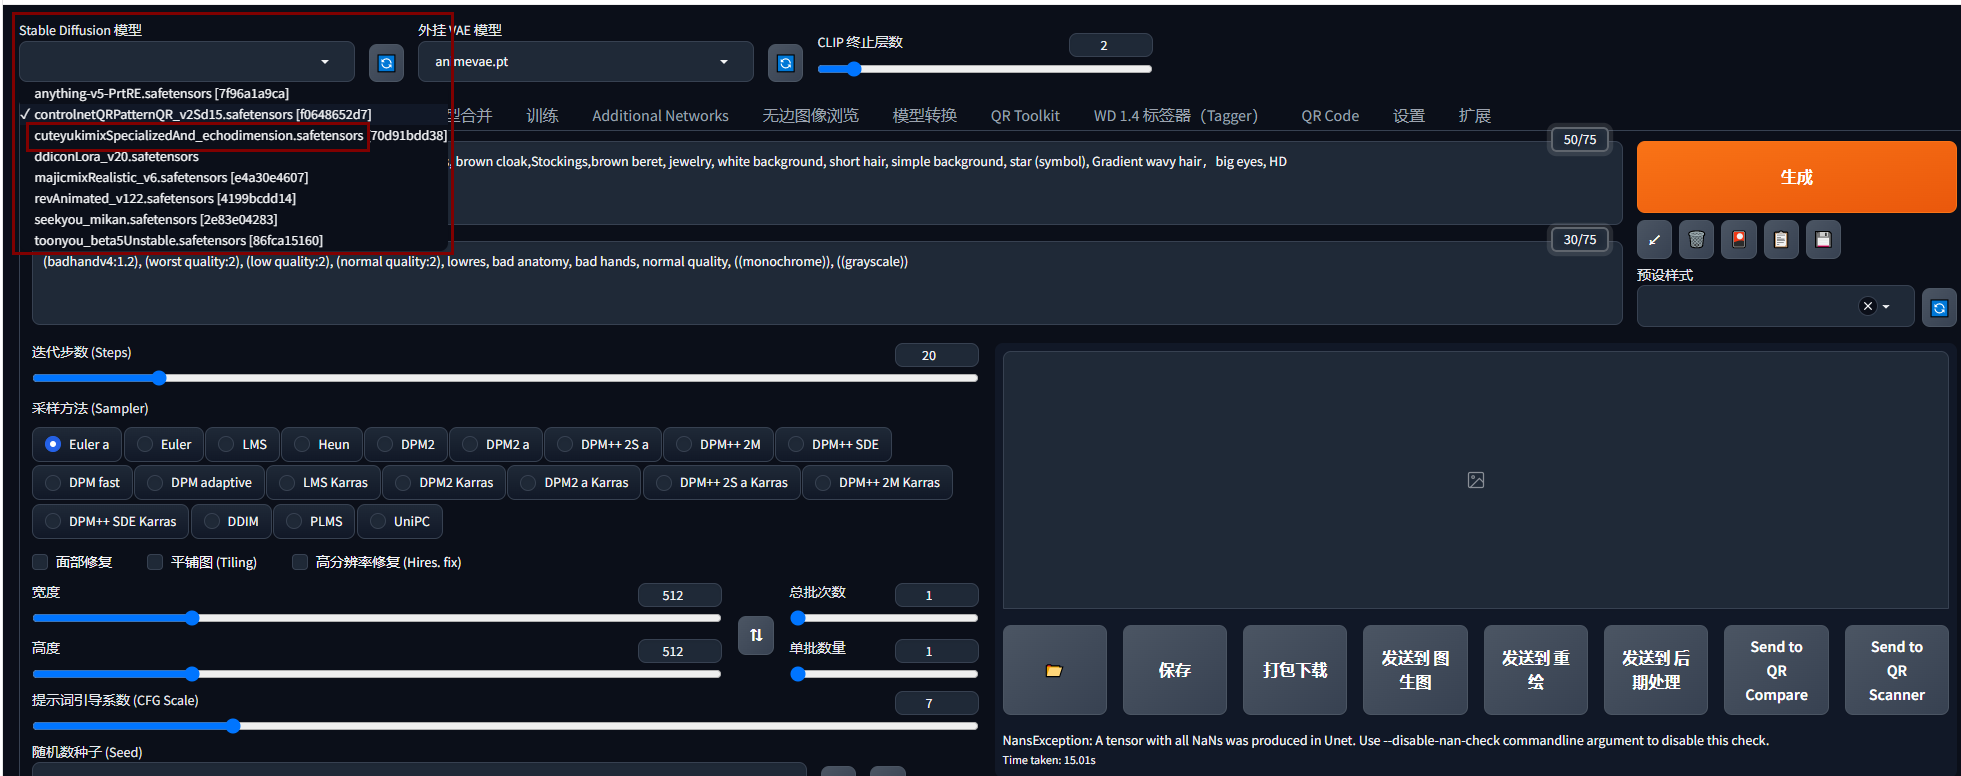This screenshot has height=776, width=1961.
Task: Toggle the 平铺图 (Tiling) checkbox
Action: click(155, 562)
